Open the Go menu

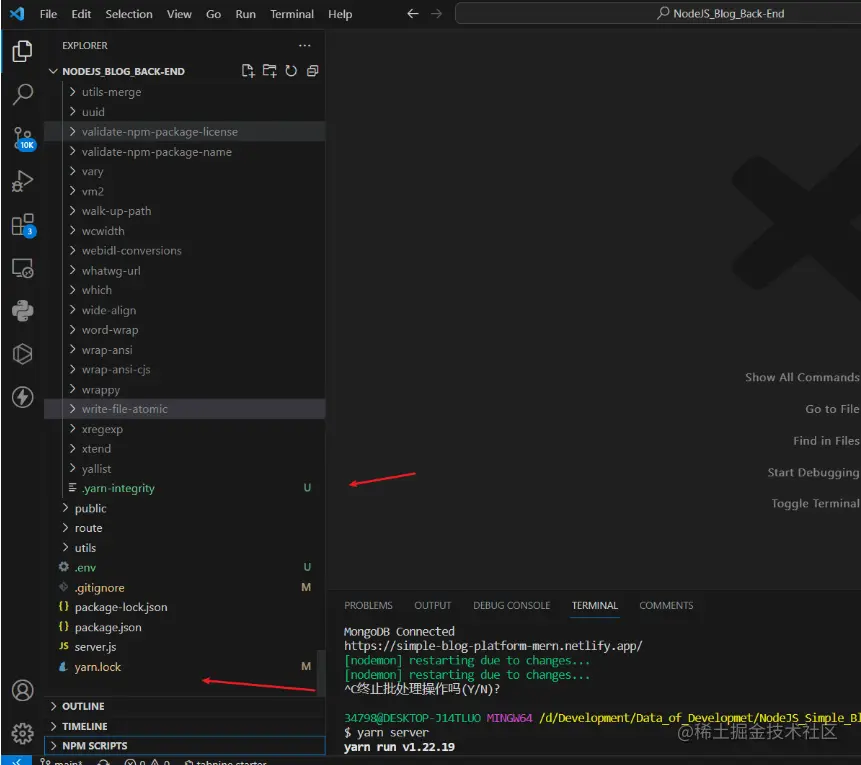[214, 14]
